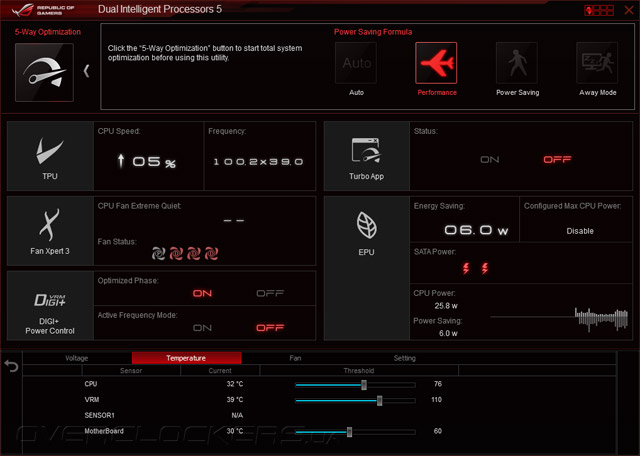Open the TPU module
The image size is (640, 456).
pos(50,156)
